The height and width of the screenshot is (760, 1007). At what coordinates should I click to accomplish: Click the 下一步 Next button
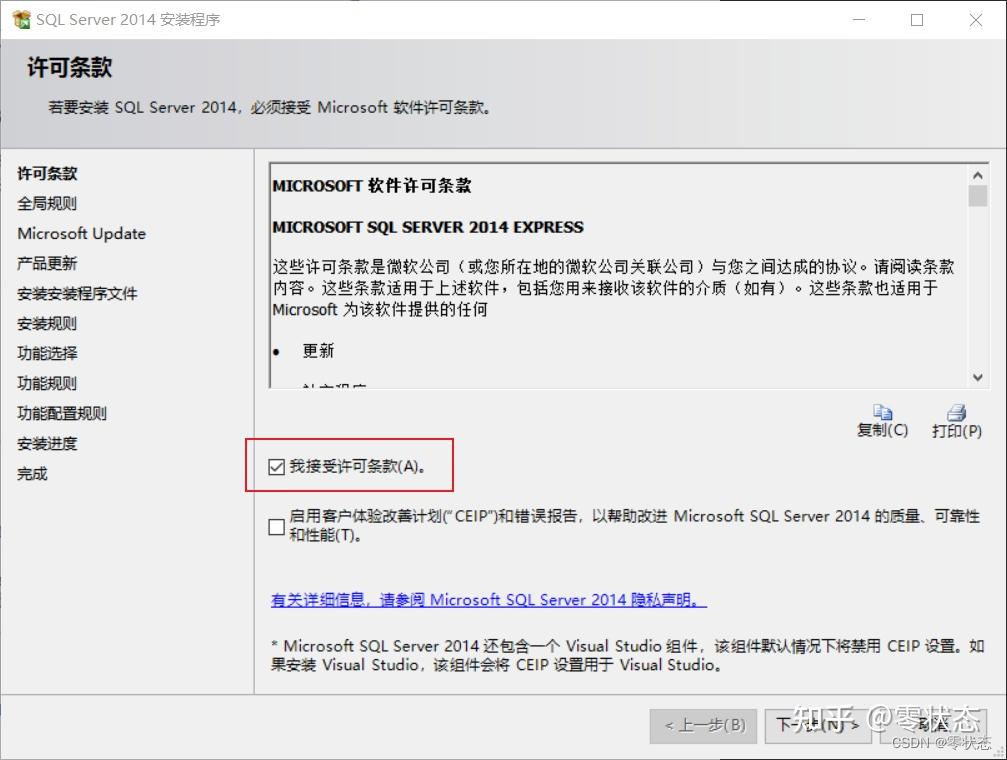[x=818, y=723]
